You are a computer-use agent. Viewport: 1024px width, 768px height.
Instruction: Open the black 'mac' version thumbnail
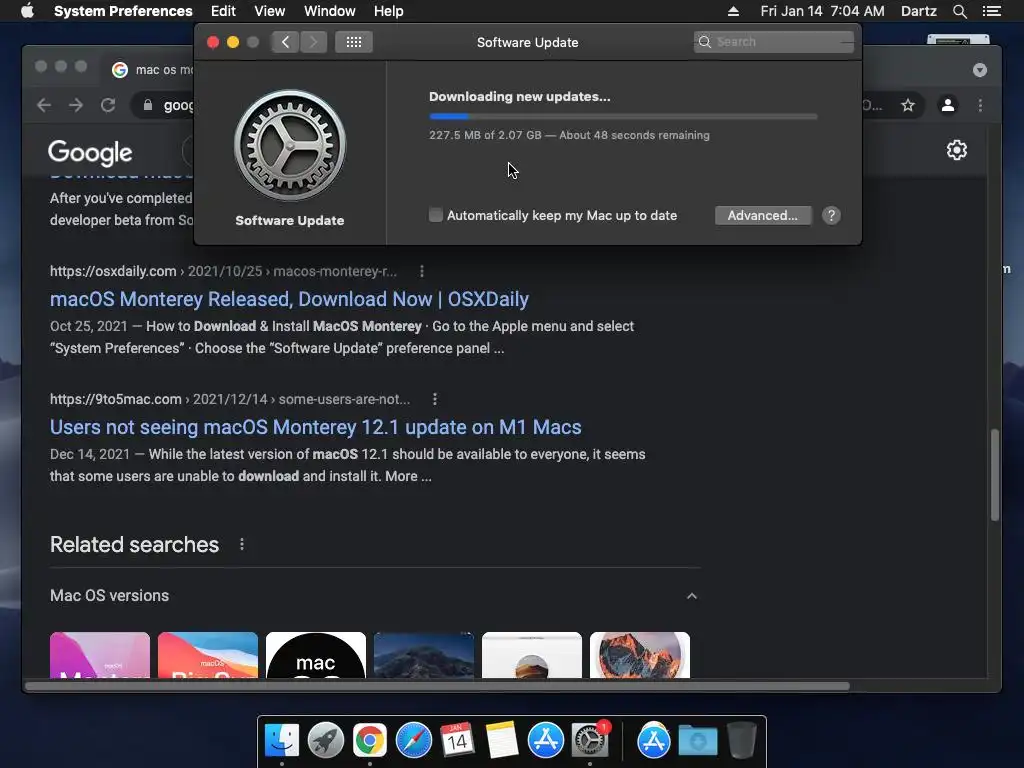pyautogui.click(x=316, y=655)
